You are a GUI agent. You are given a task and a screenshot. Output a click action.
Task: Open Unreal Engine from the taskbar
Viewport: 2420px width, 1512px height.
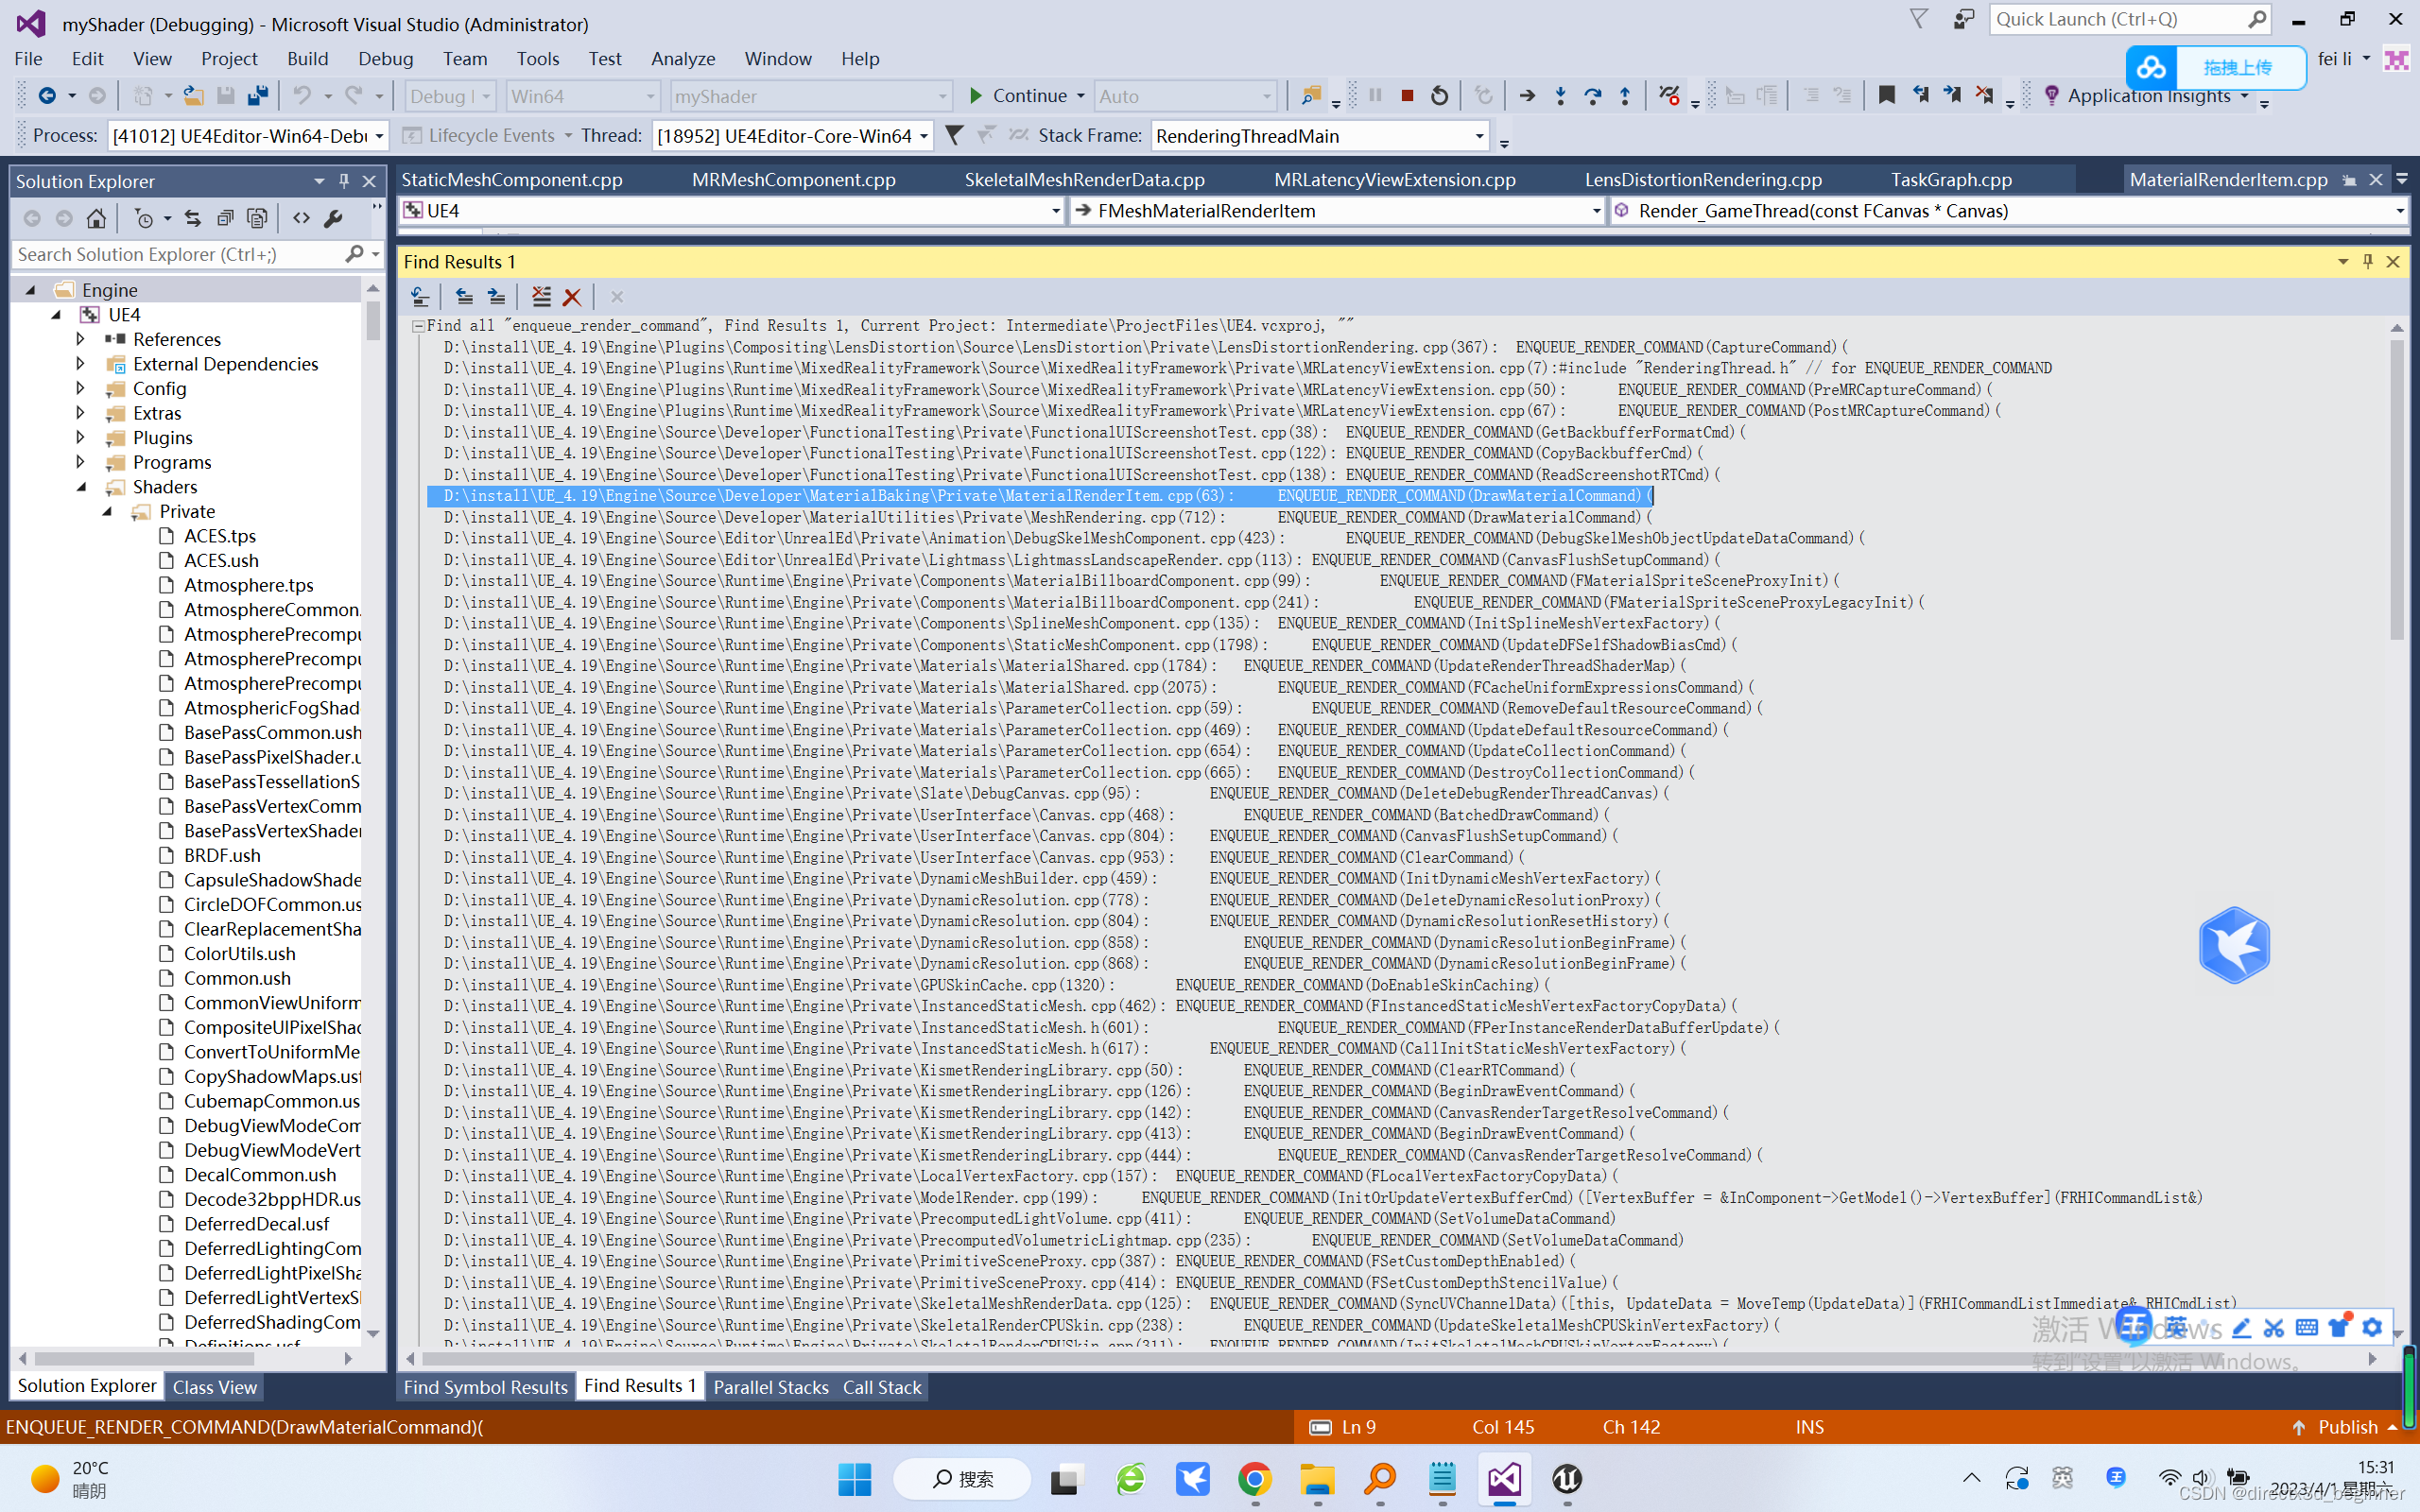(1567, 1478)
